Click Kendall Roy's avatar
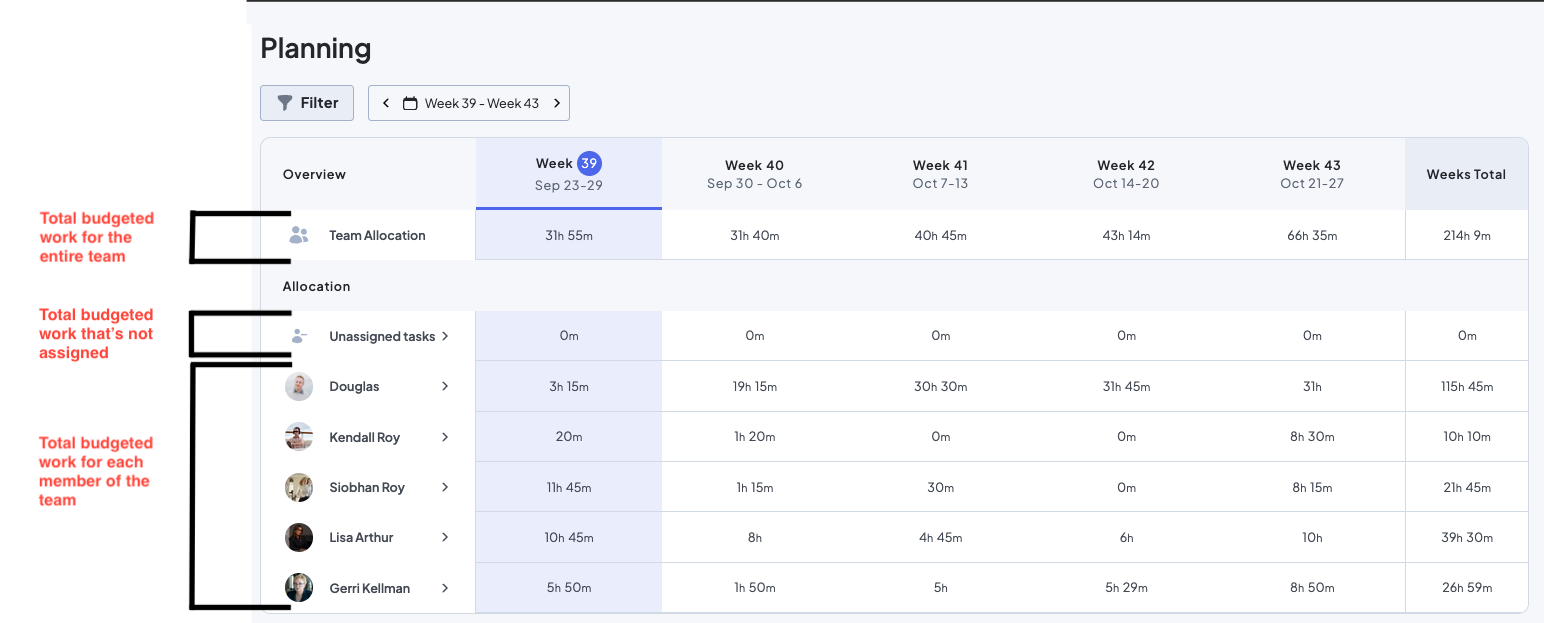This screenshot has width=1544, height=623. tap(299, 437)
